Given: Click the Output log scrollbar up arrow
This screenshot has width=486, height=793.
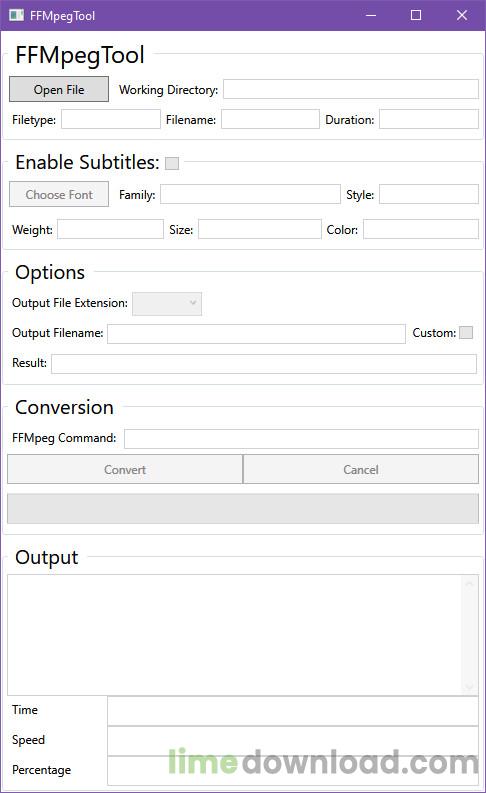Looking at the screenshot, I should (x=469, y=584).
